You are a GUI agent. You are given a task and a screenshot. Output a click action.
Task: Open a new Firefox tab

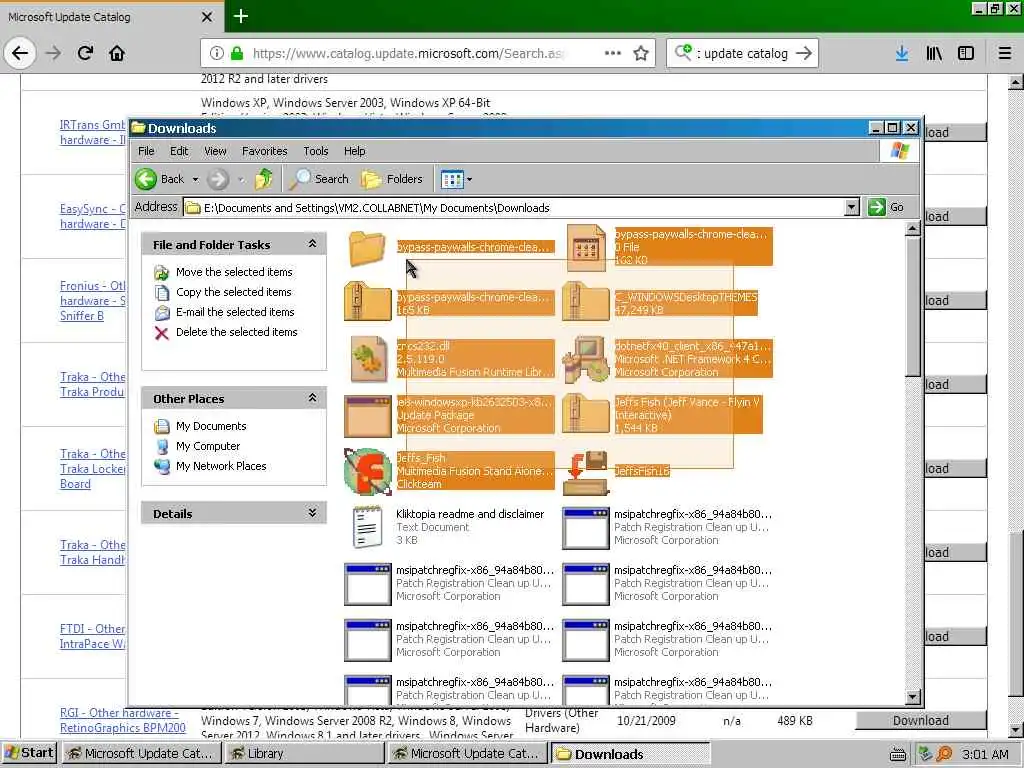(x=240, y=16)
